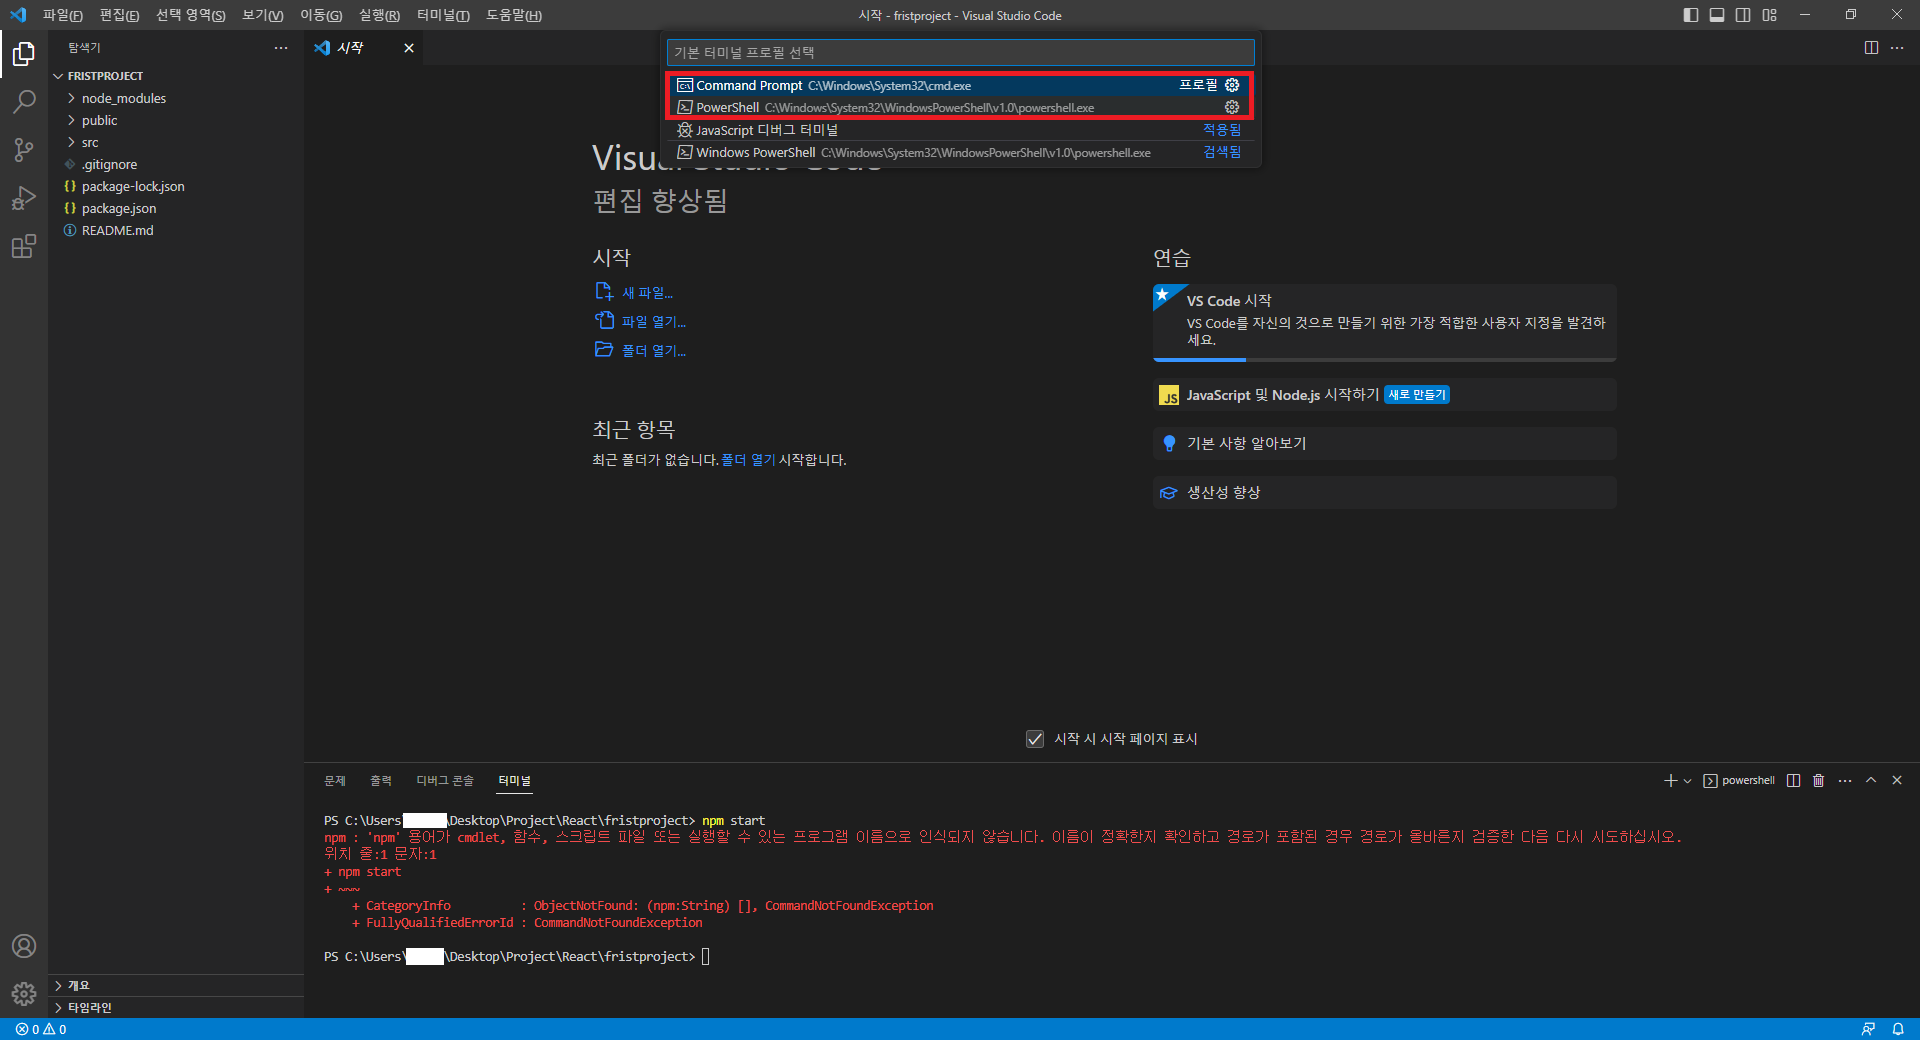1920x1040 pixels.
Task: Open the 도움말 menu
Action: (x=514, y=15)
